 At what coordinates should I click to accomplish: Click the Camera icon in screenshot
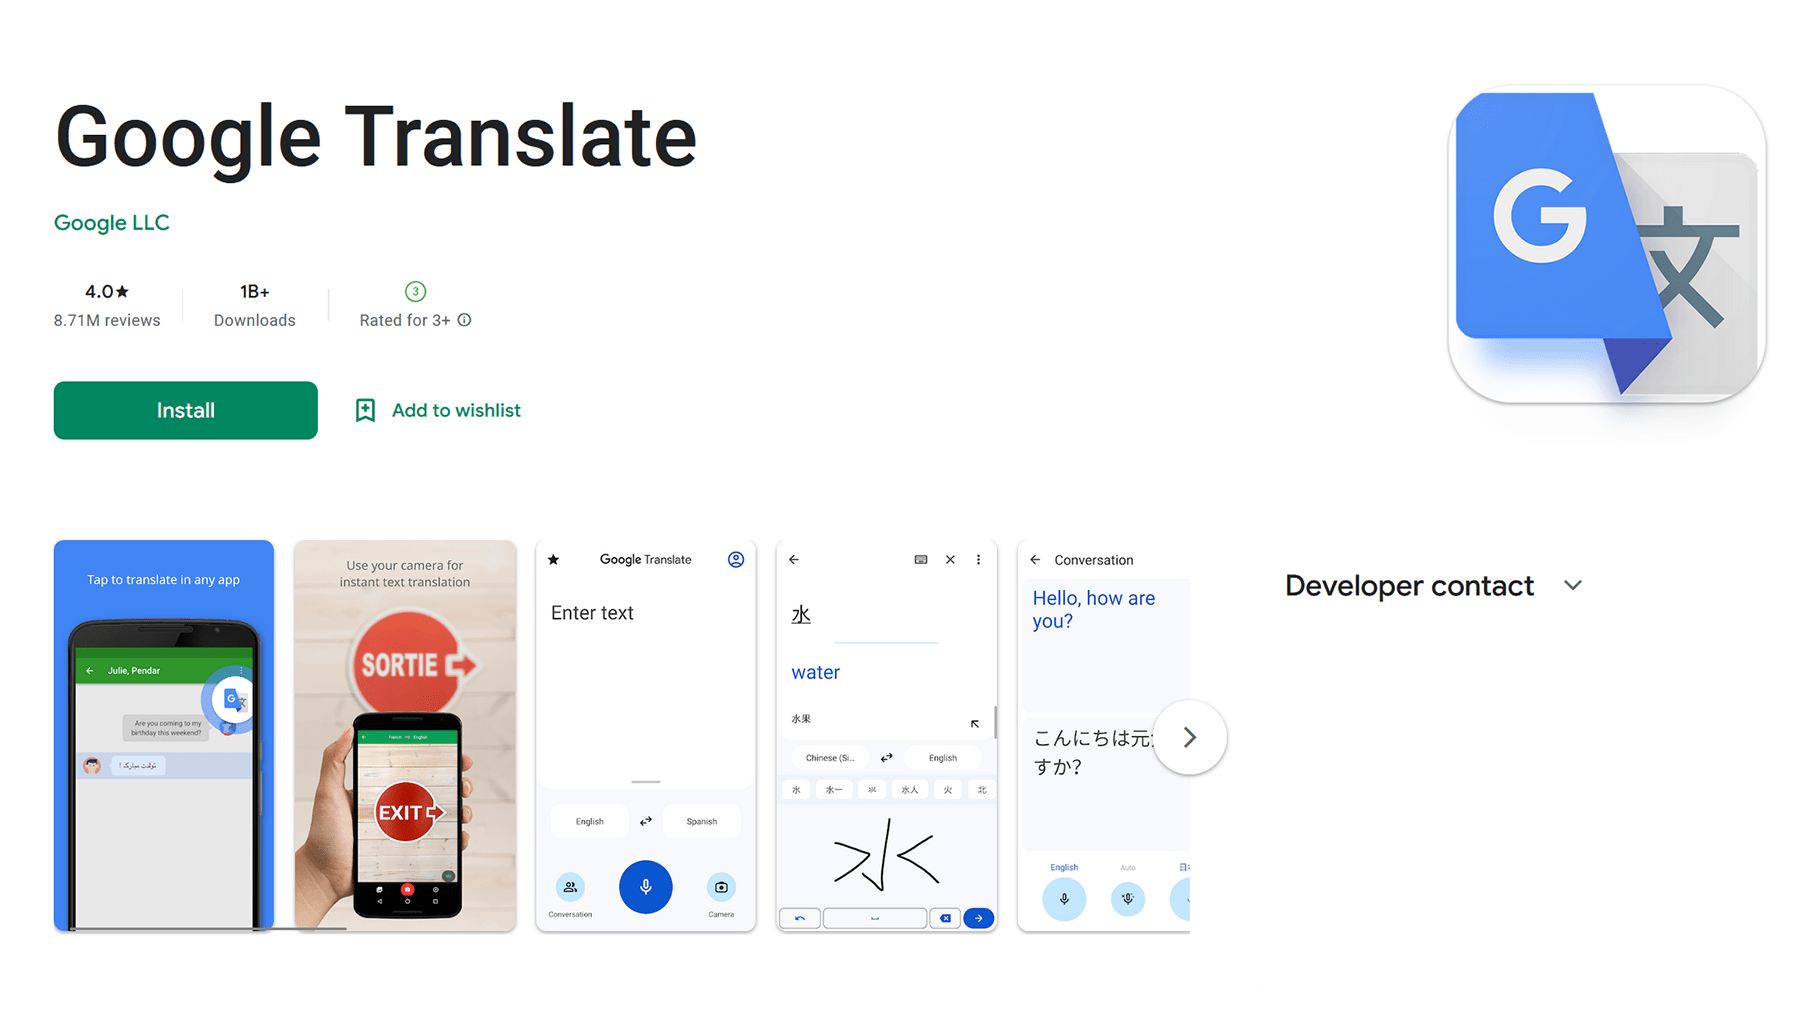[x=721, y=886]
